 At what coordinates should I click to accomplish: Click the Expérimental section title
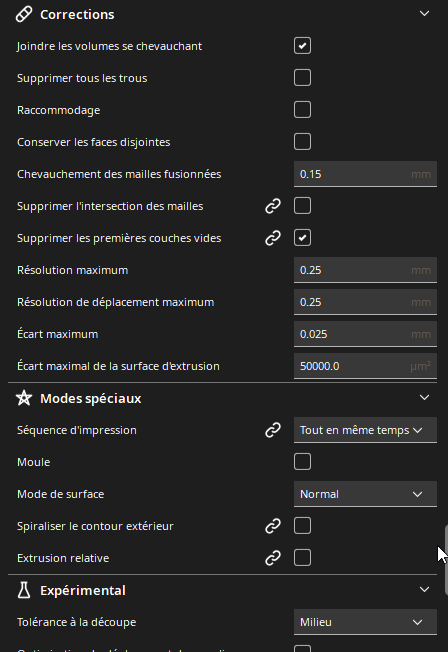(83, 590)
